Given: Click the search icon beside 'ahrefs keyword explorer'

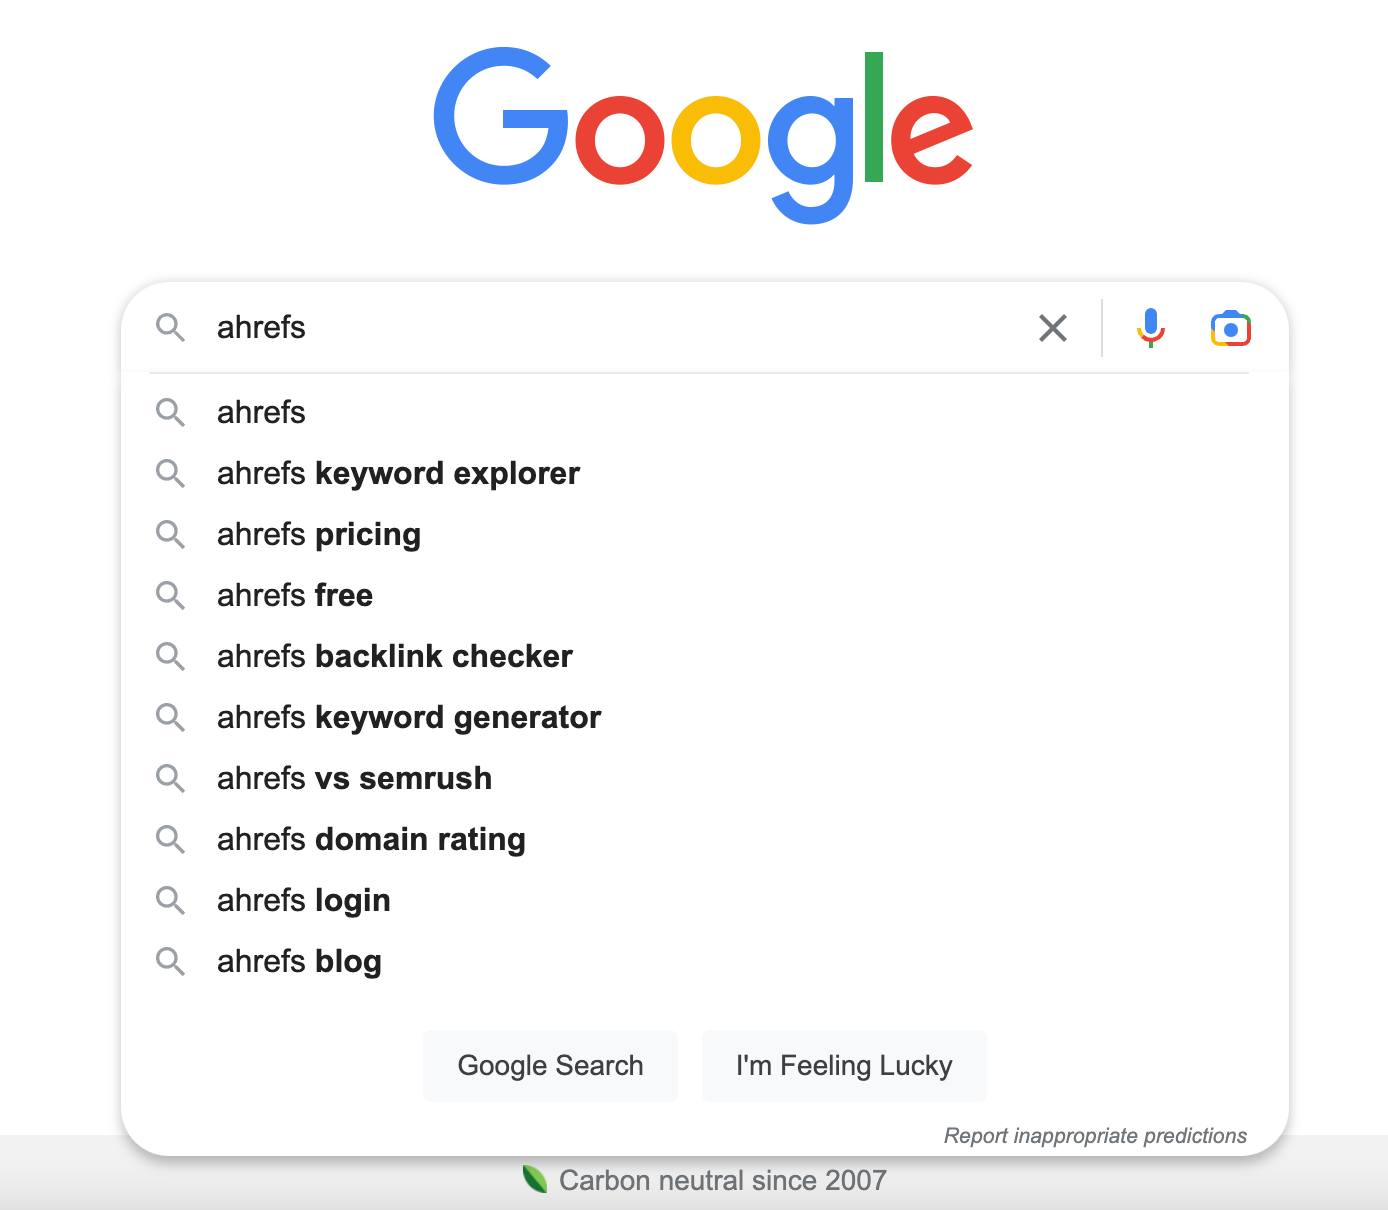Looking at the screenshot, I should pos(170,473).
